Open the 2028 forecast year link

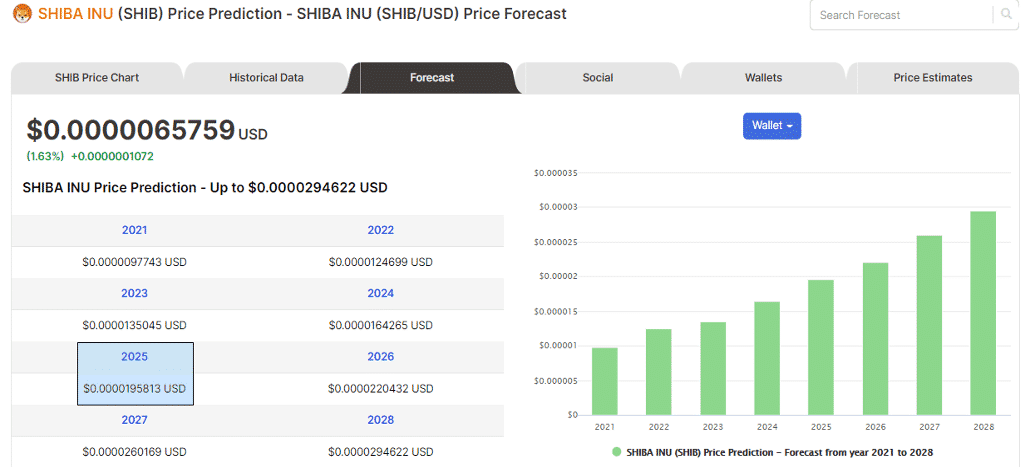pos(381,419)
